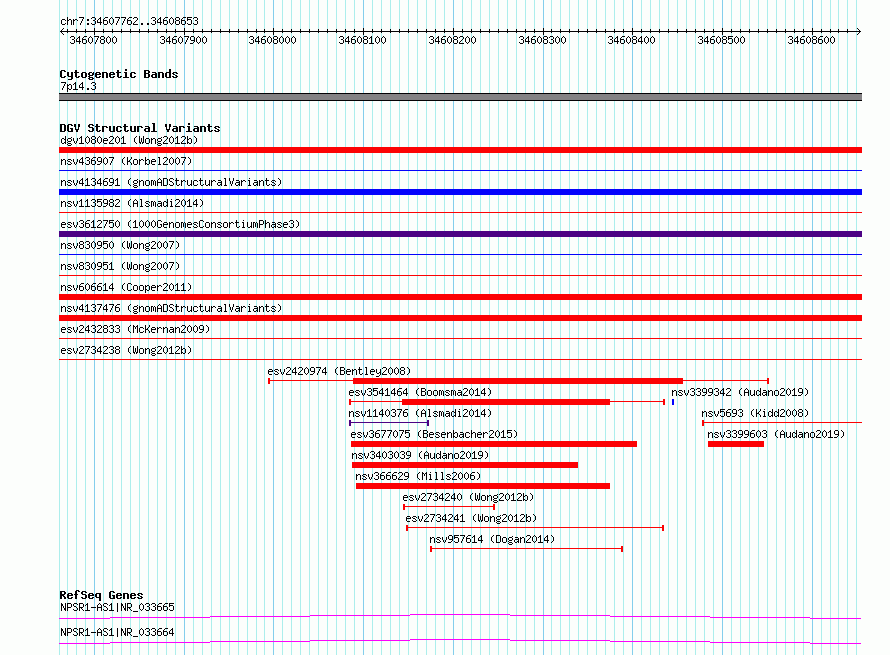Click the small blue marker under nsv3399342

pos(673,402)
